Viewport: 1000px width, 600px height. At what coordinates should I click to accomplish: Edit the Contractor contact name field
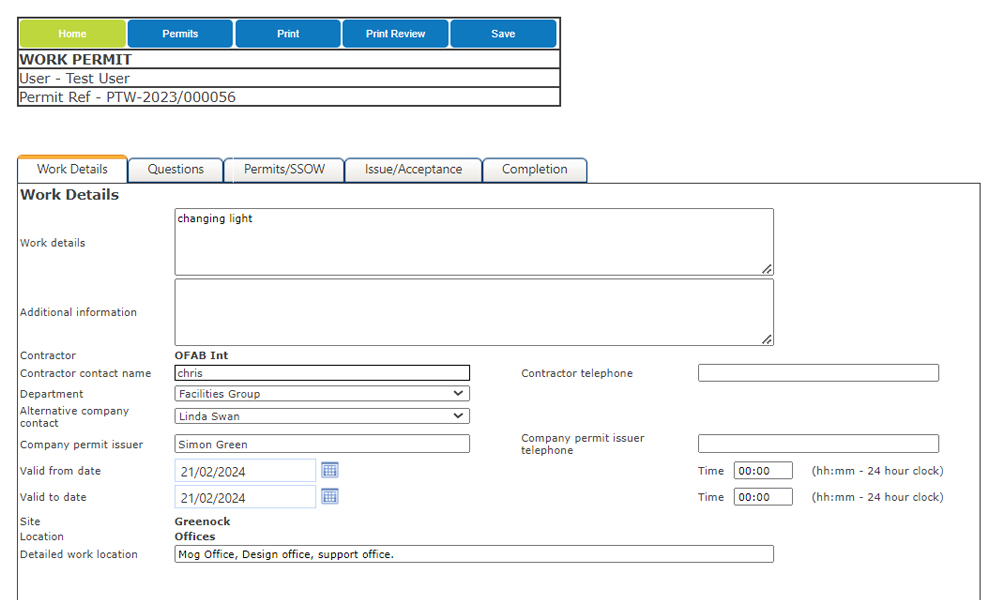(322, 372)
